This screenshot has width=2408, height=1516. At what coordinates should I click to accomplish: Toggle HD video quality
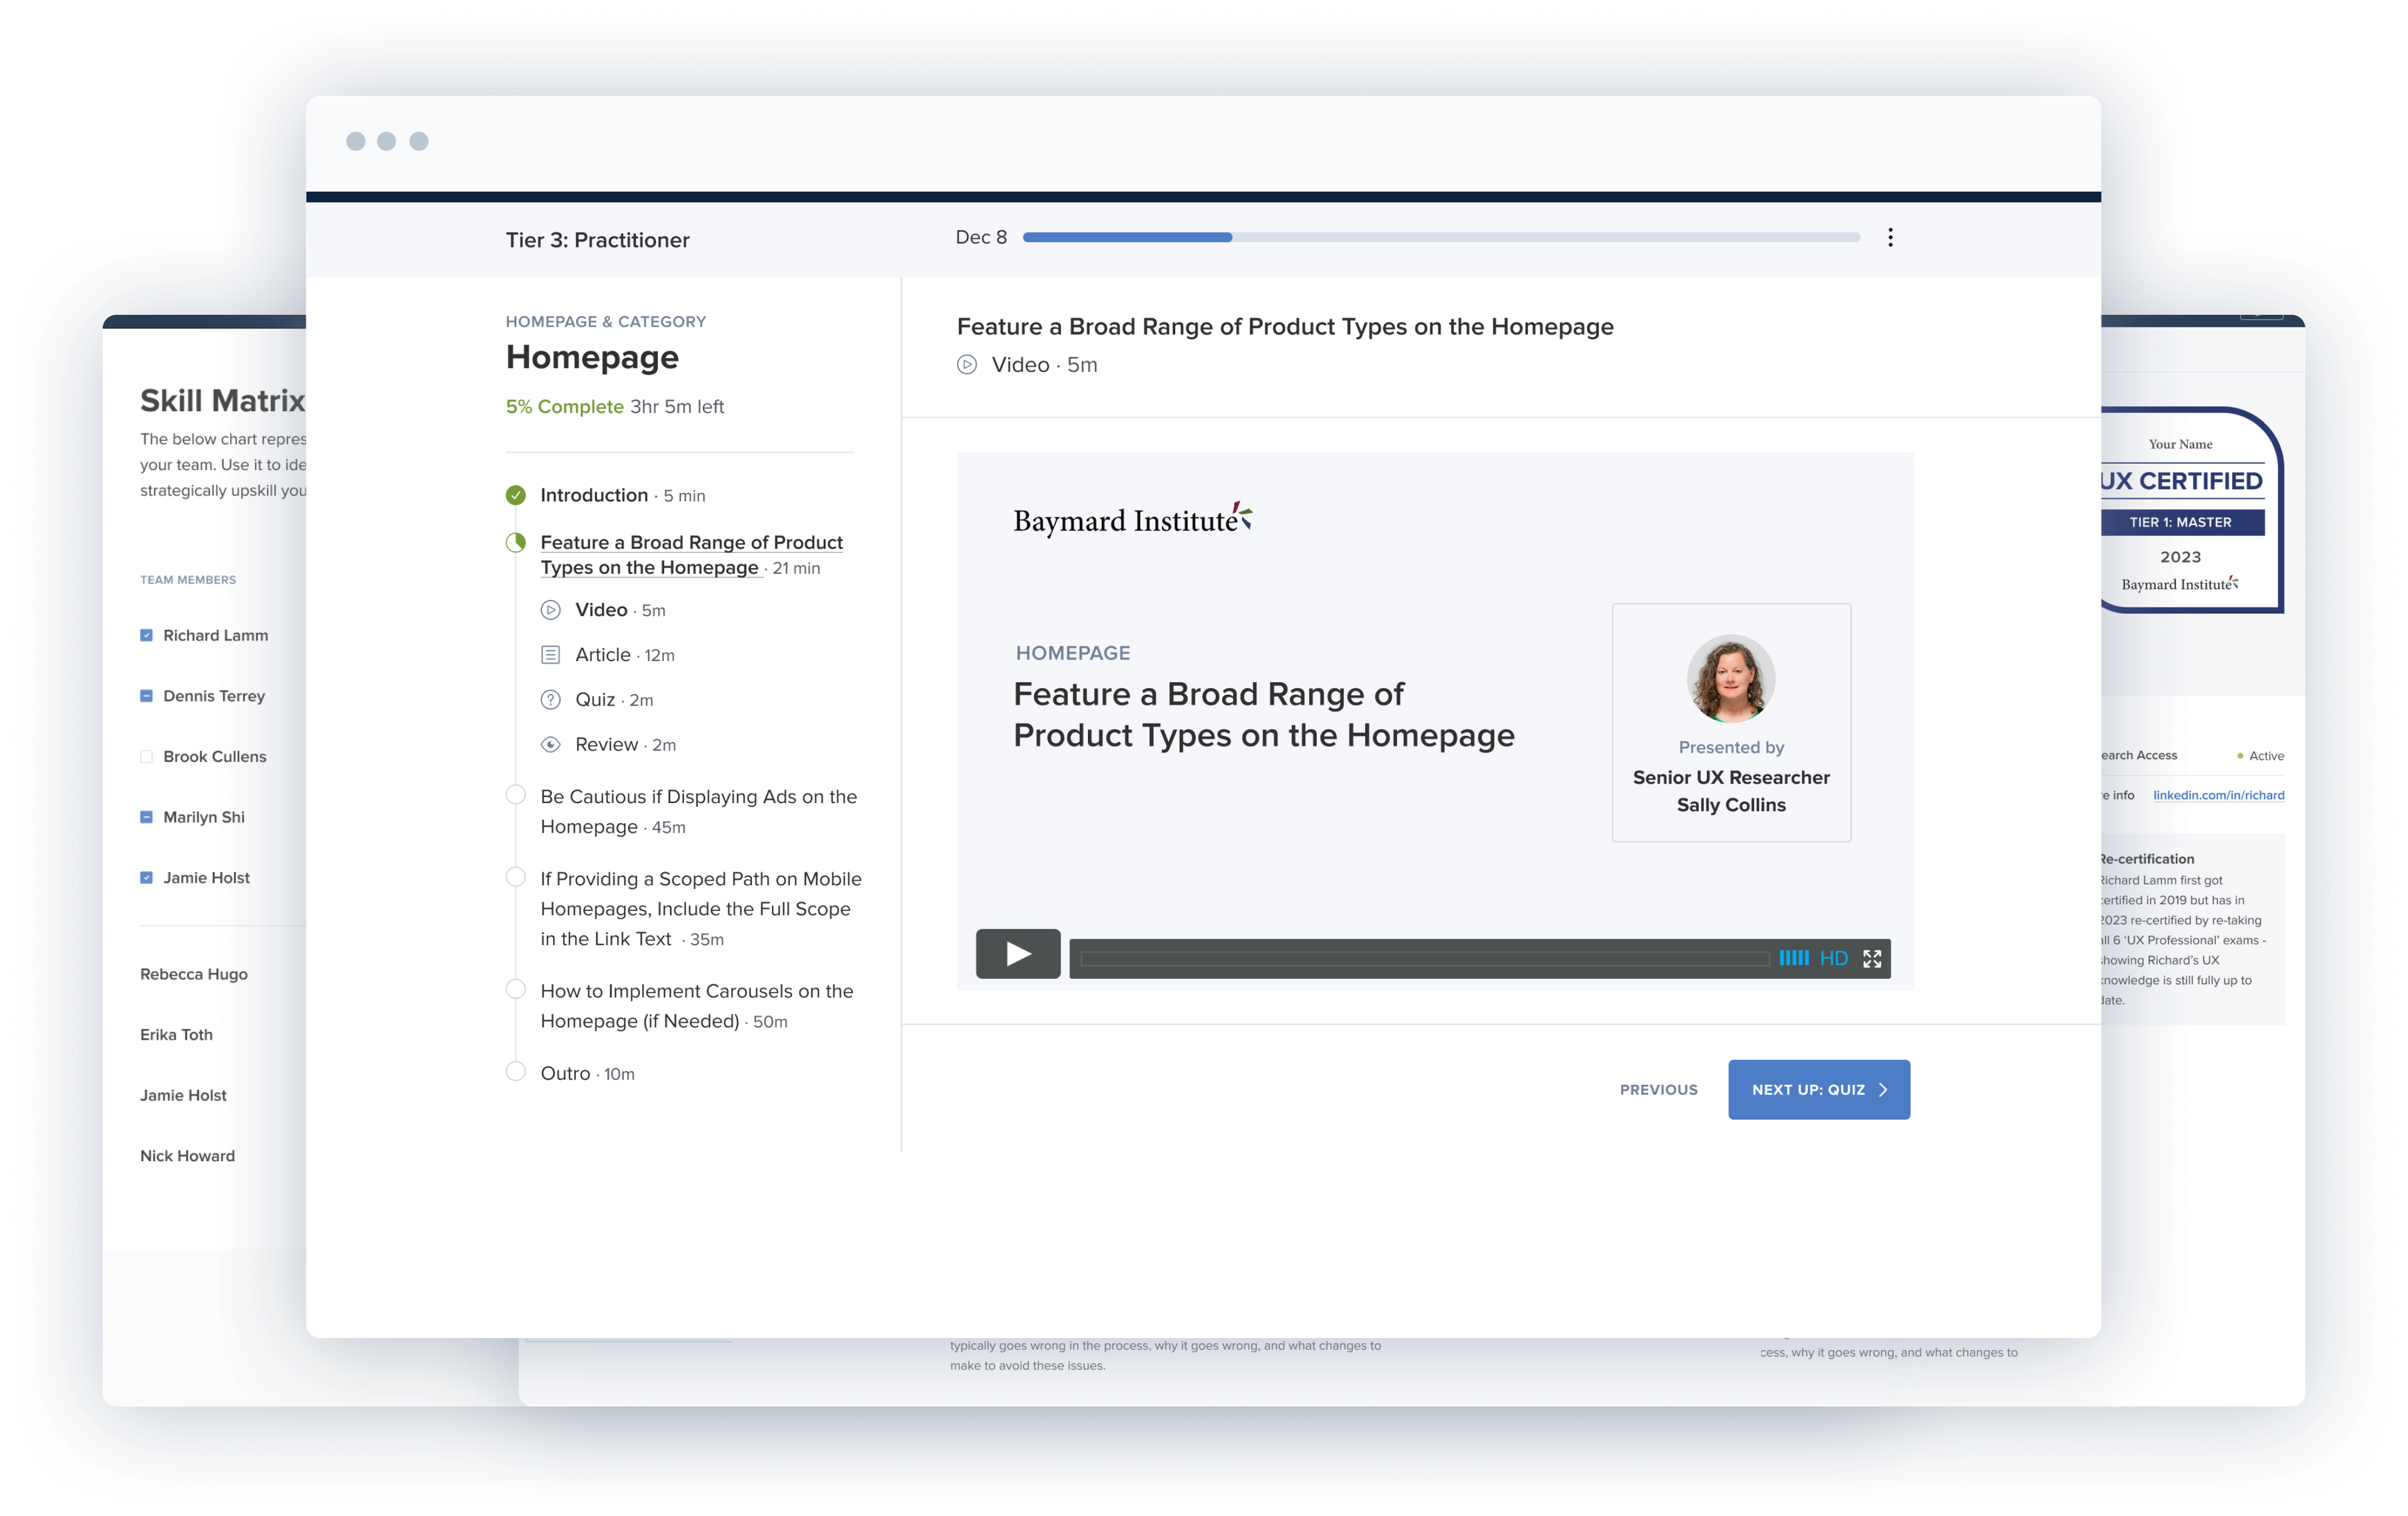coord(1832,958)
